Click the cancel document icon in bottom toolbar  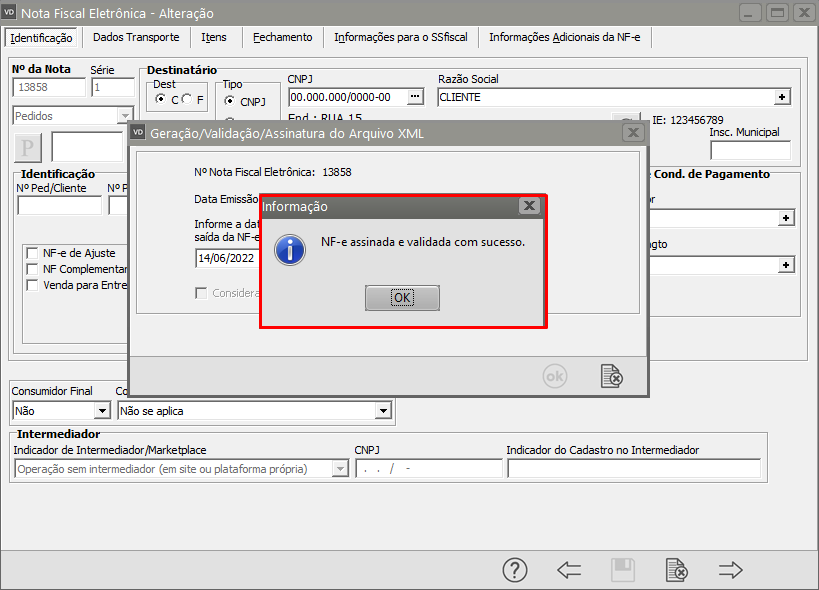coord(677,570)
